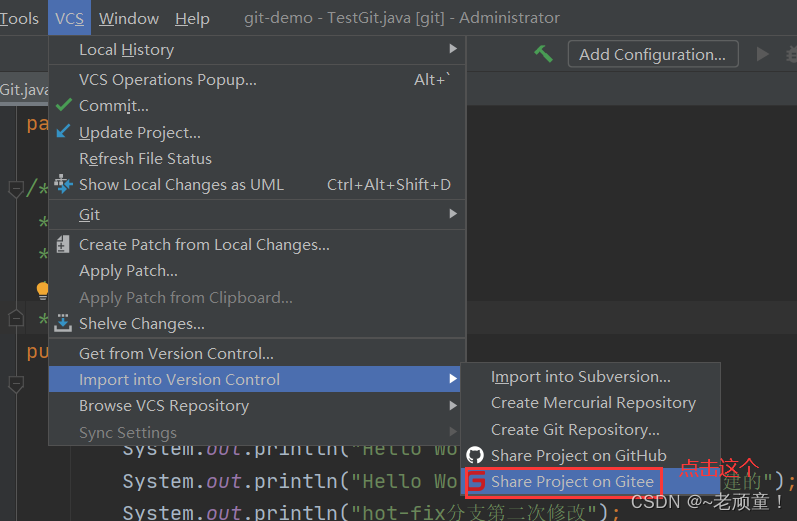Click the blue arrow Update Project icon

63,132
